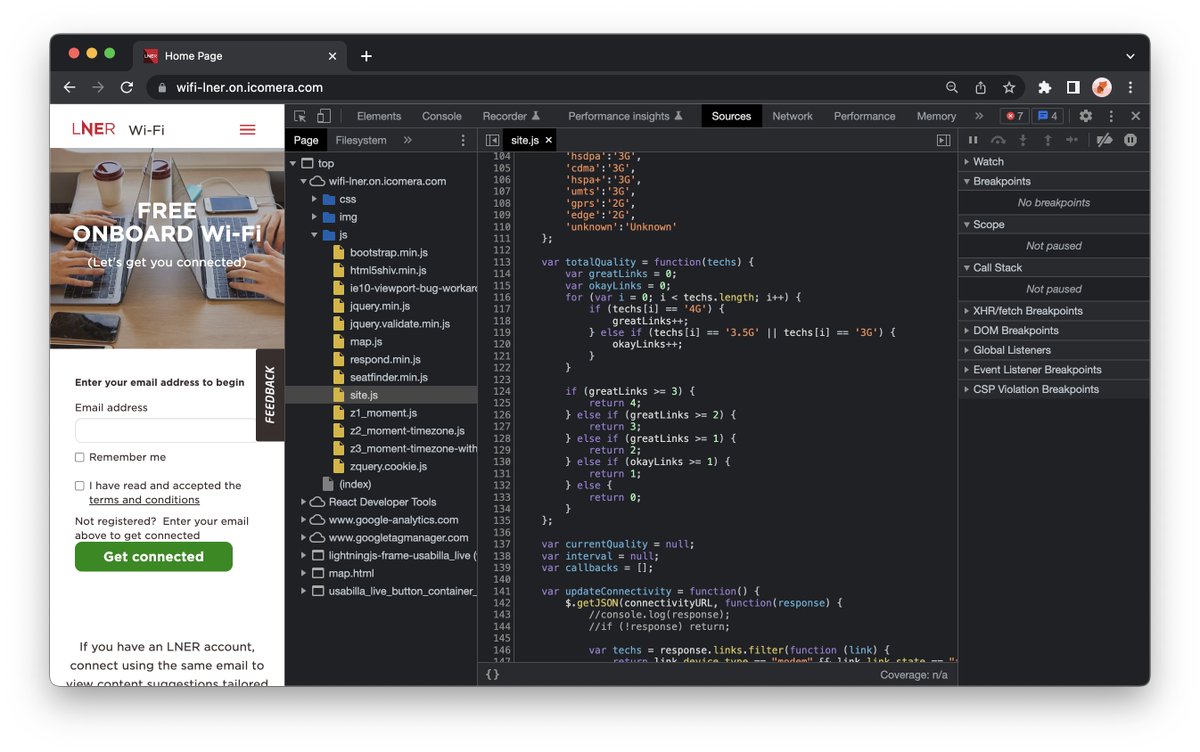Screen dimensions: 1200x752
Task: Toggle the file navigator sidebar
Action: pyautogui.click(x=493, y=141)
